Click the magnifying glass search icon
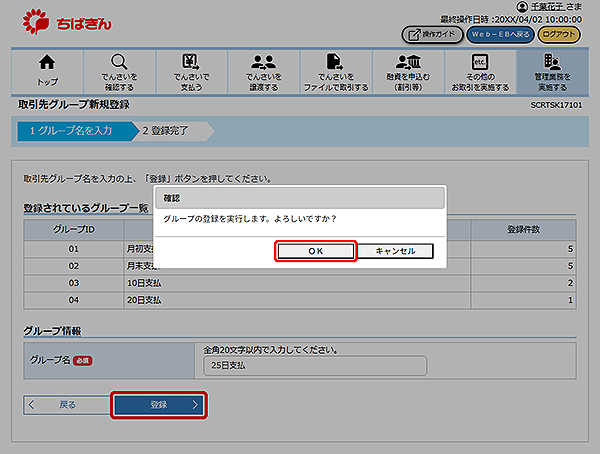Viewport: 600px width, 454px height. click(119, 62)
